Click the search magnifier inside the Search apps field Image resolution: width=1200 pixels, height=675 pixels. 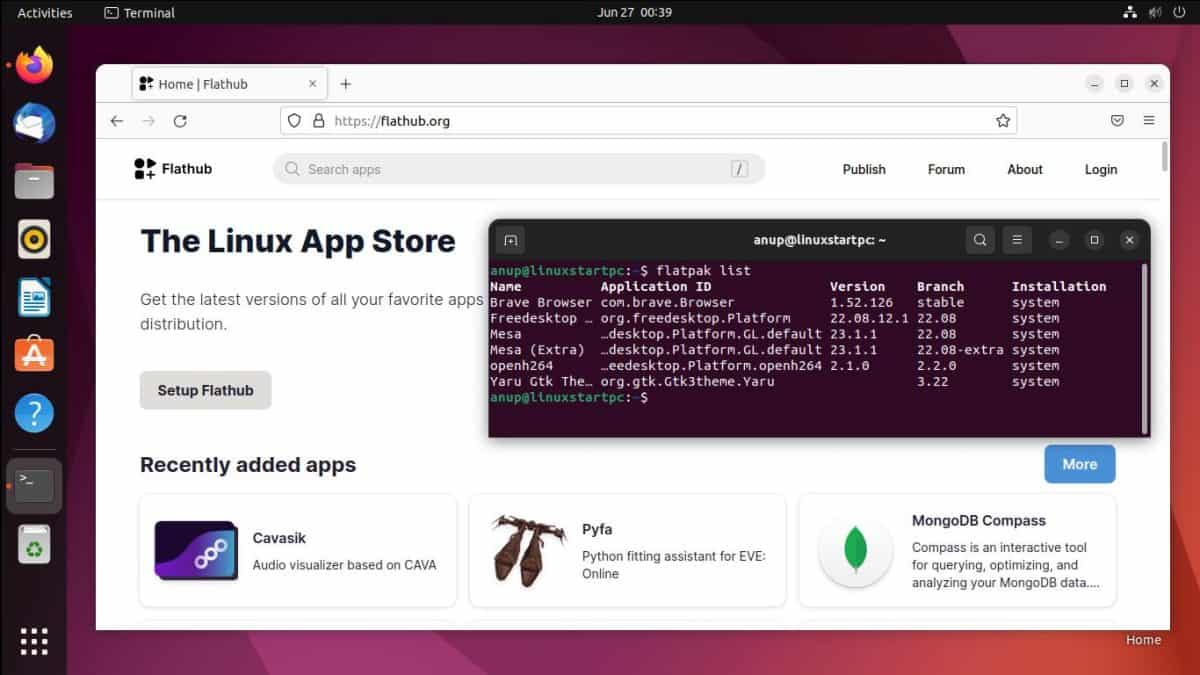click(x=291, y=169)
